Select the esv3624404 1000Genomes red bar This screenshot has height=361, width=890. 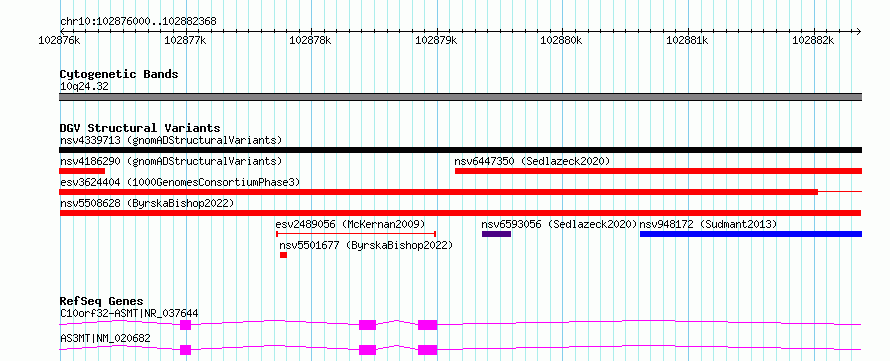pyautogui.click(x=439, y=192)
